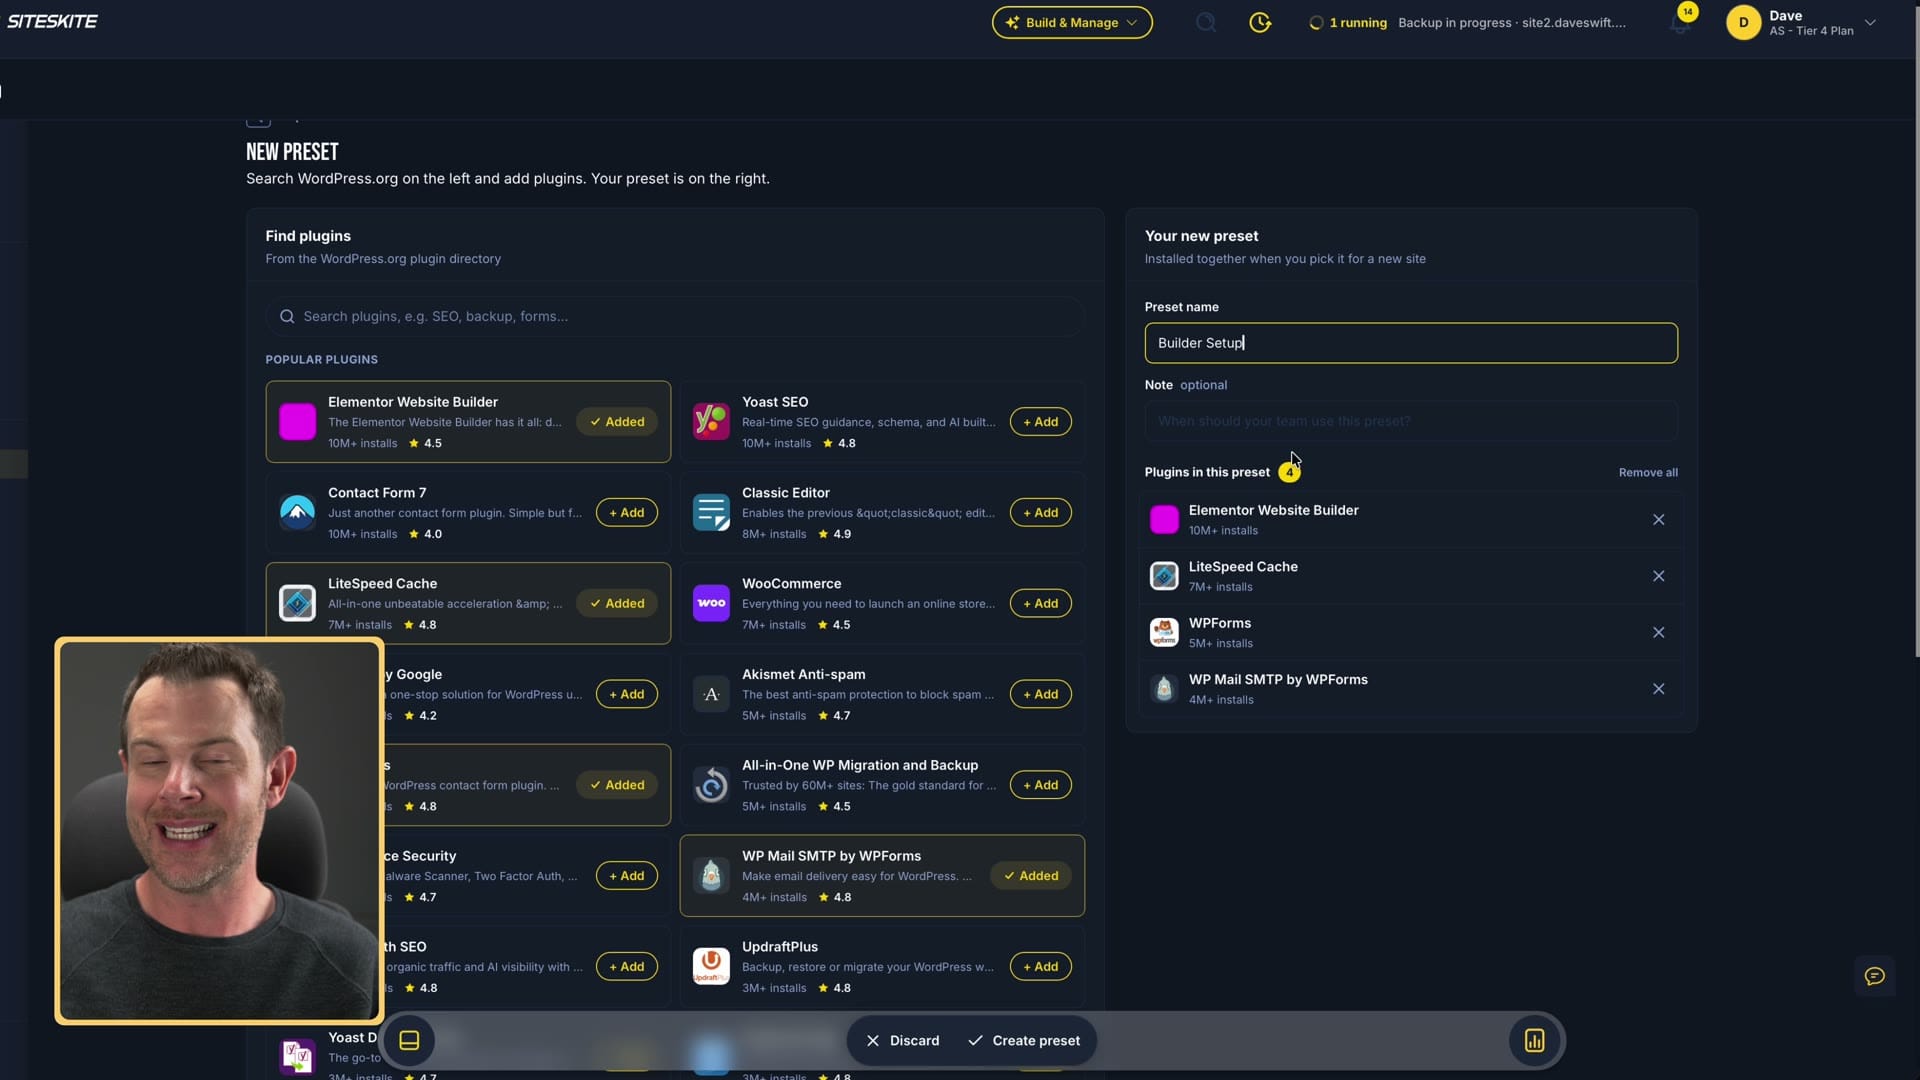
Task: Click Create preset button
Action: click(x=1024, y=1040)
